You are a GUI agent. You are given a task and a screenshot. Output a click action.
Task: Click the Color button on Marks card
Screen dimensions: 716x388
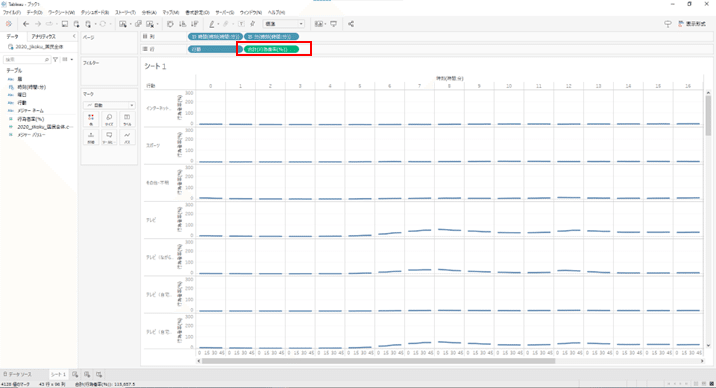[91, 119]
